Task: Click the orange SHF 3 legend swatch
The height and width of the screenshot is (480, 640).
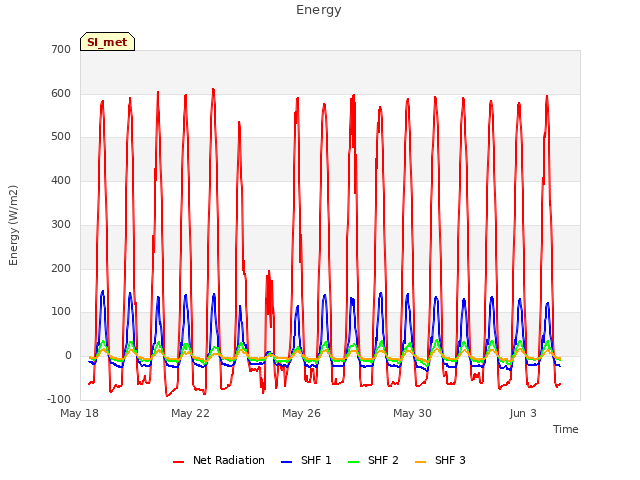Action: point(420,462)
